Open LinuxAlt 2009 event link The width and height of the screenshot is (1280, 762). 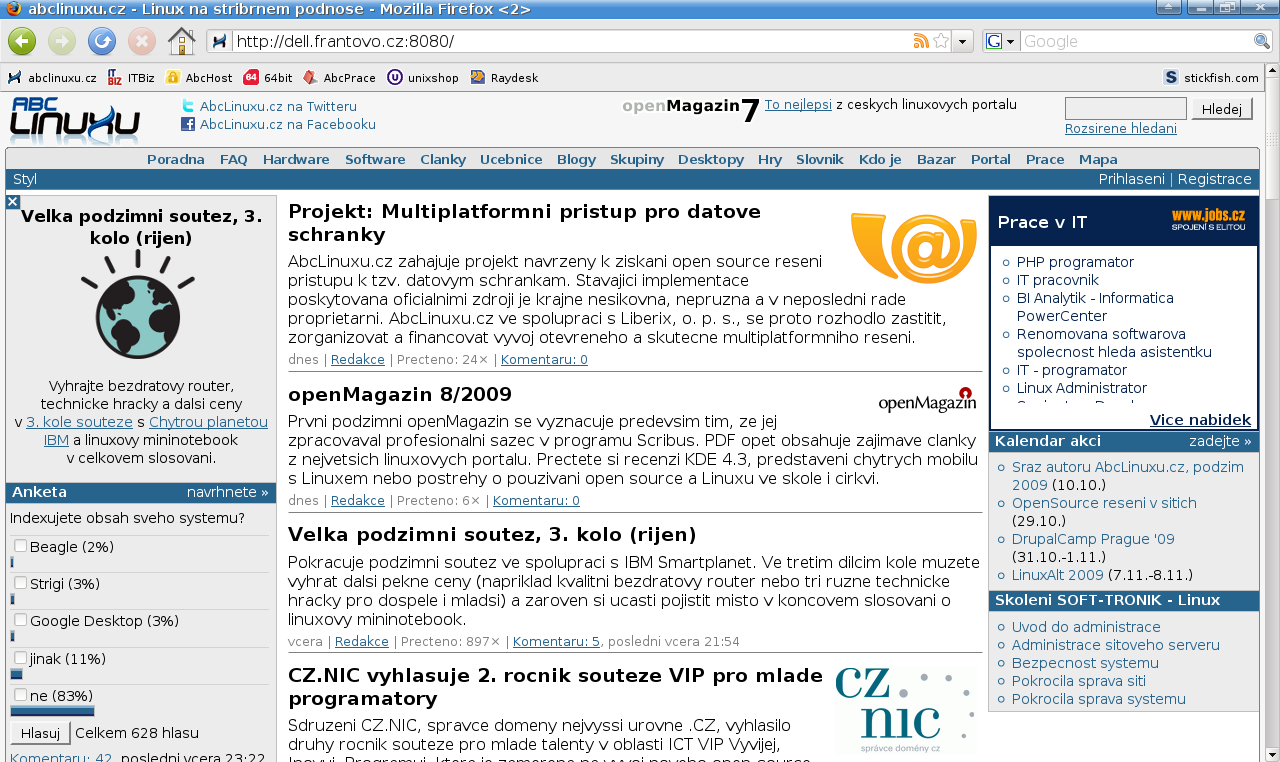coord(1057,575)
